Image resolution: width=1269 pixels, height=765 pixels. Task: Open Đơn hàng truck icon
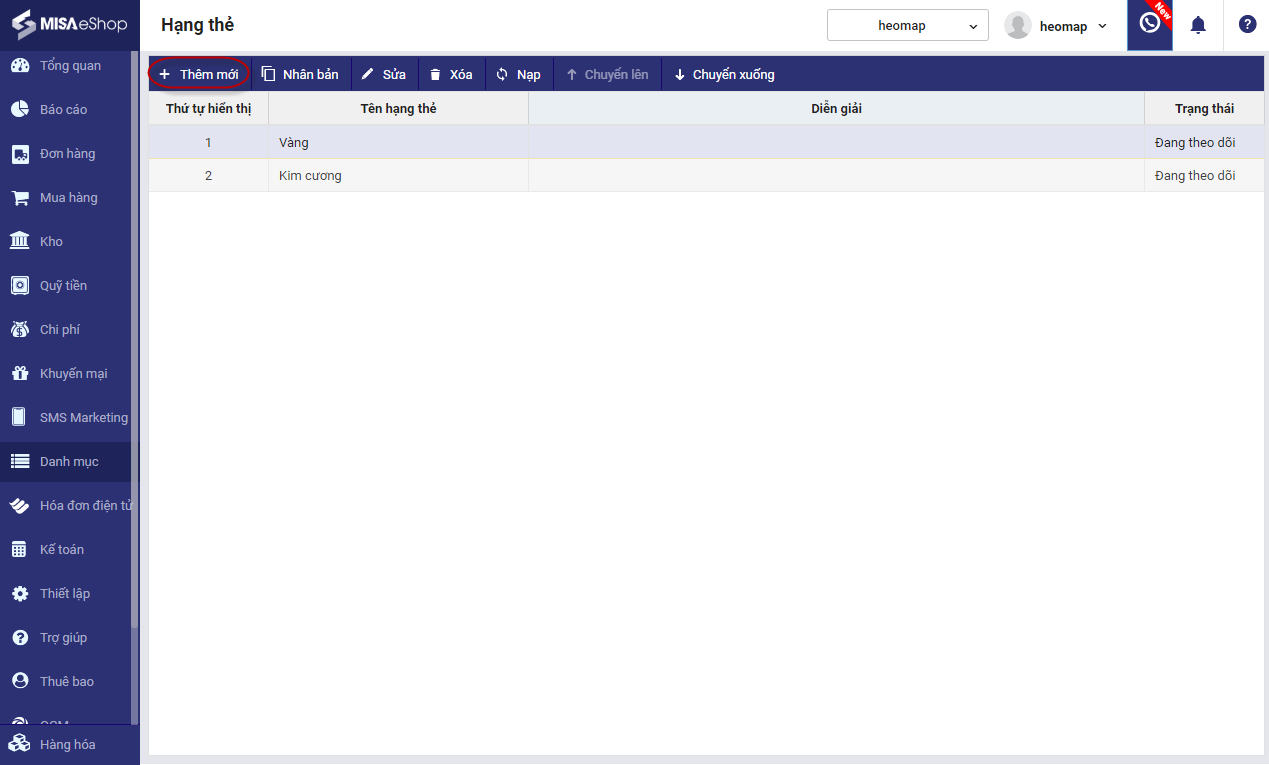tap(20, 154)
